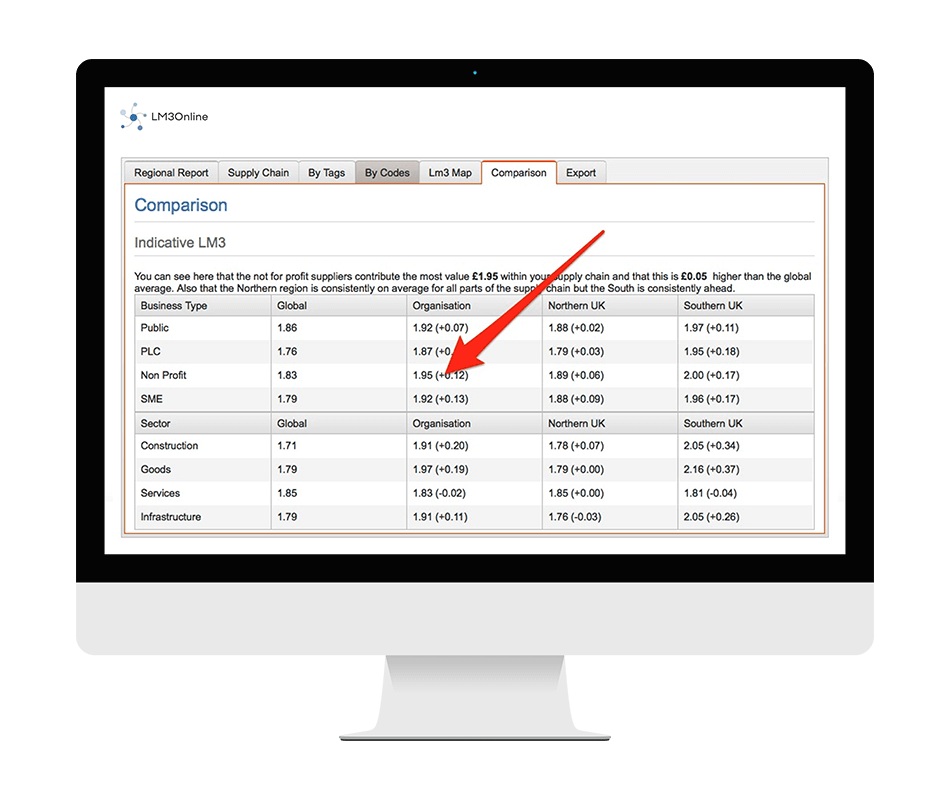Open the Supply Chain tab

(x=258, y=172)
